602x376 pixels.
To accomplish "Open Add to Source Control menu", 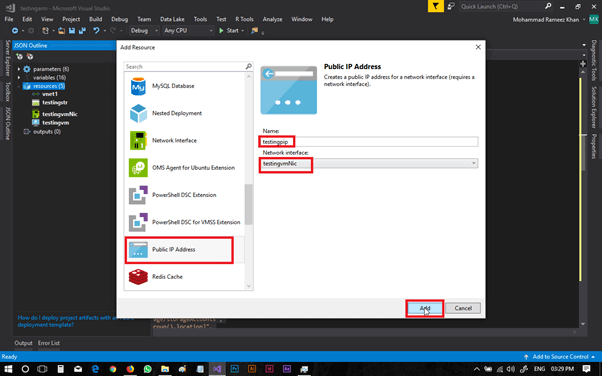I will tap(559, 357).
